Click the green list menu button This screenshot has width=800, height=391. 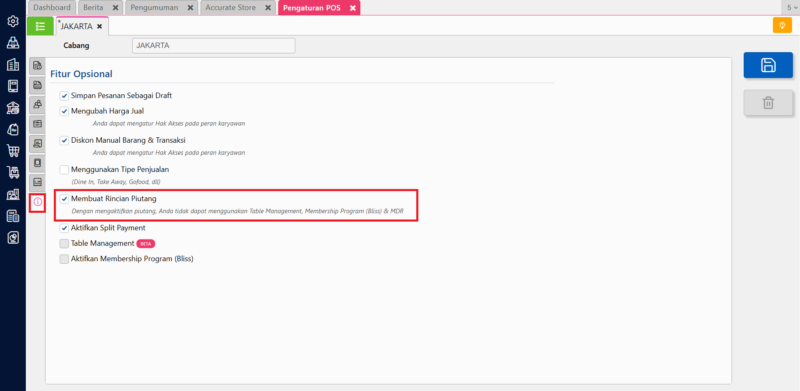[40, 26]
